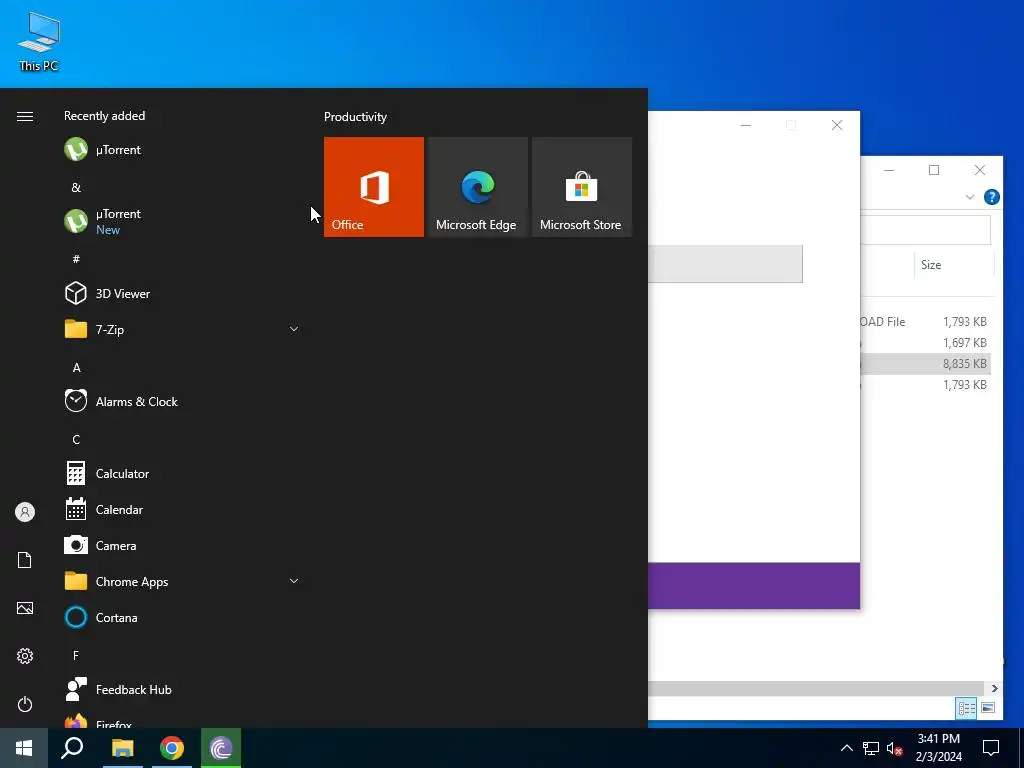
Task: Click the File Explorer search box
Action: point(925,230)
